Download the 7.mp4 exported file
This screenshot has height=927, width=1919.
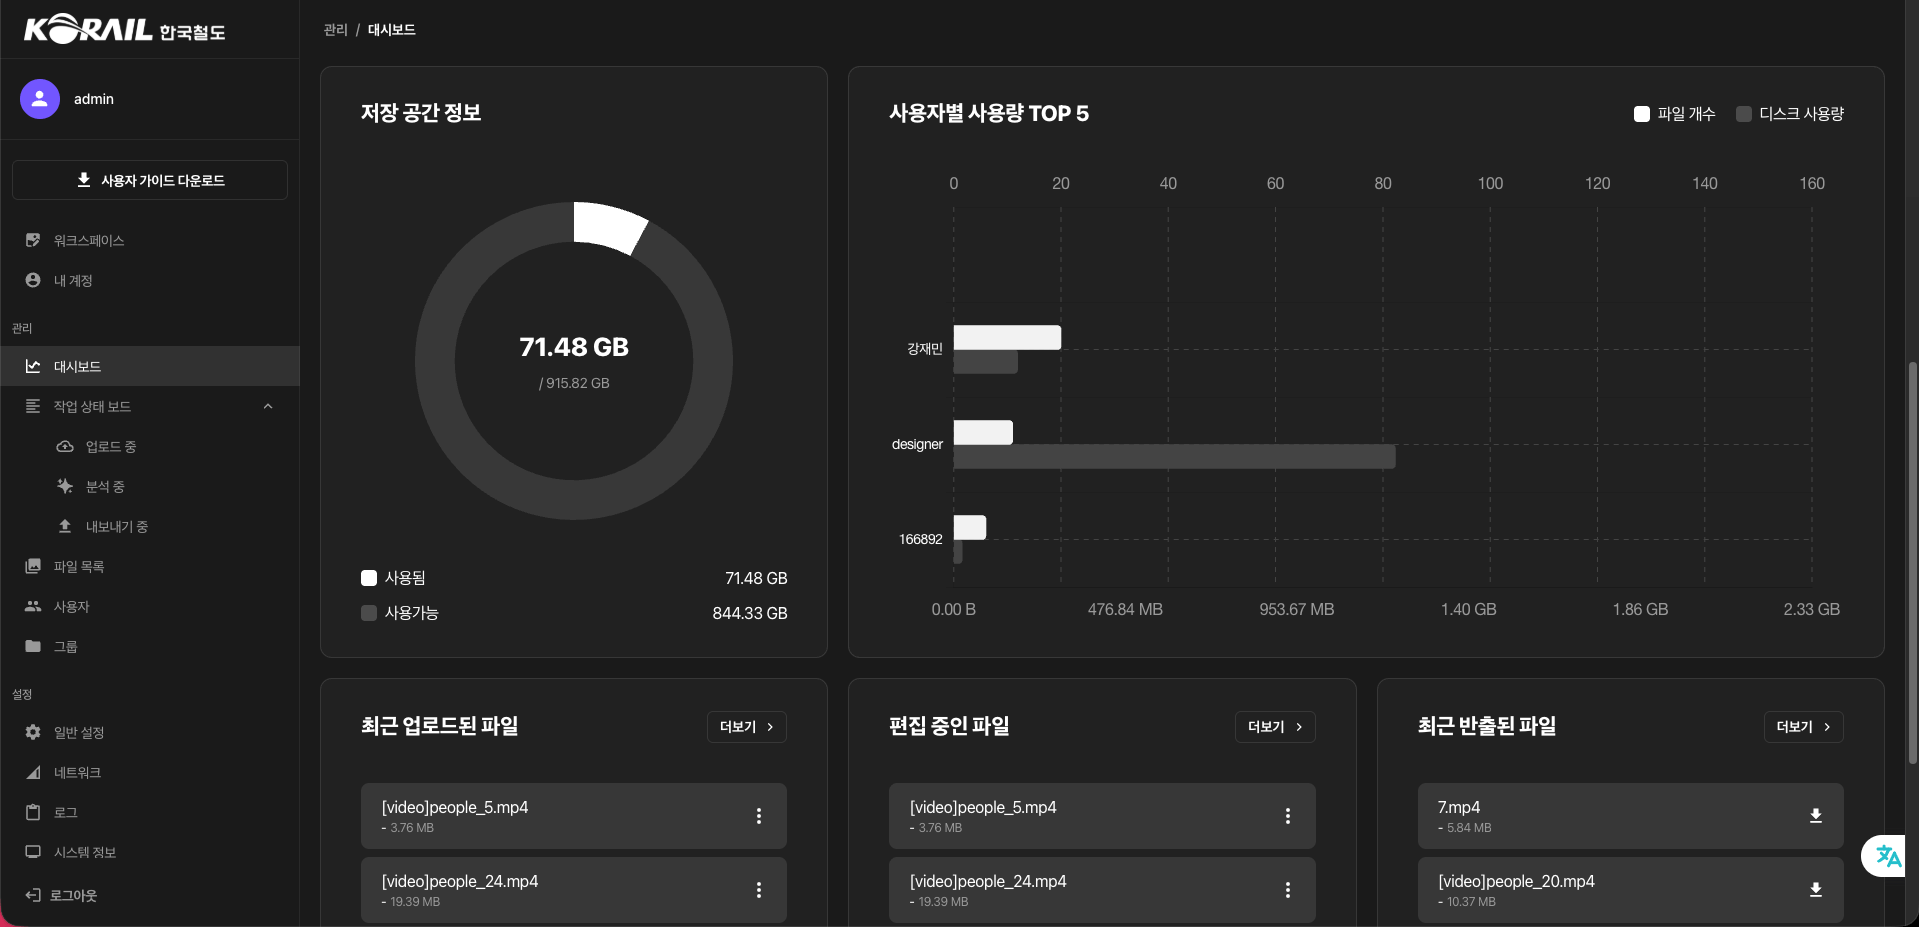point(1815,816)
